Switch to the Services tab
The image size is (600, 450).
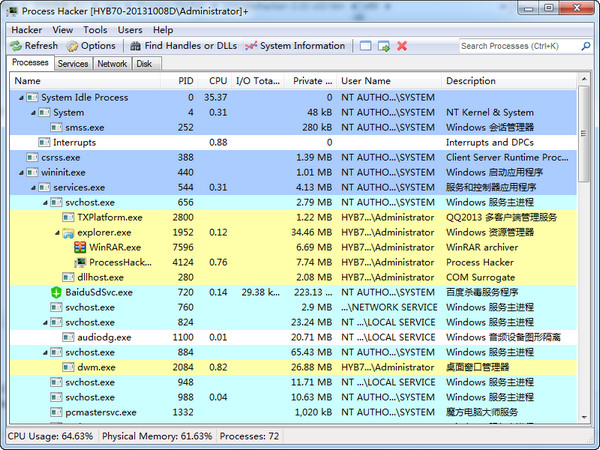[x=73, y=63]
